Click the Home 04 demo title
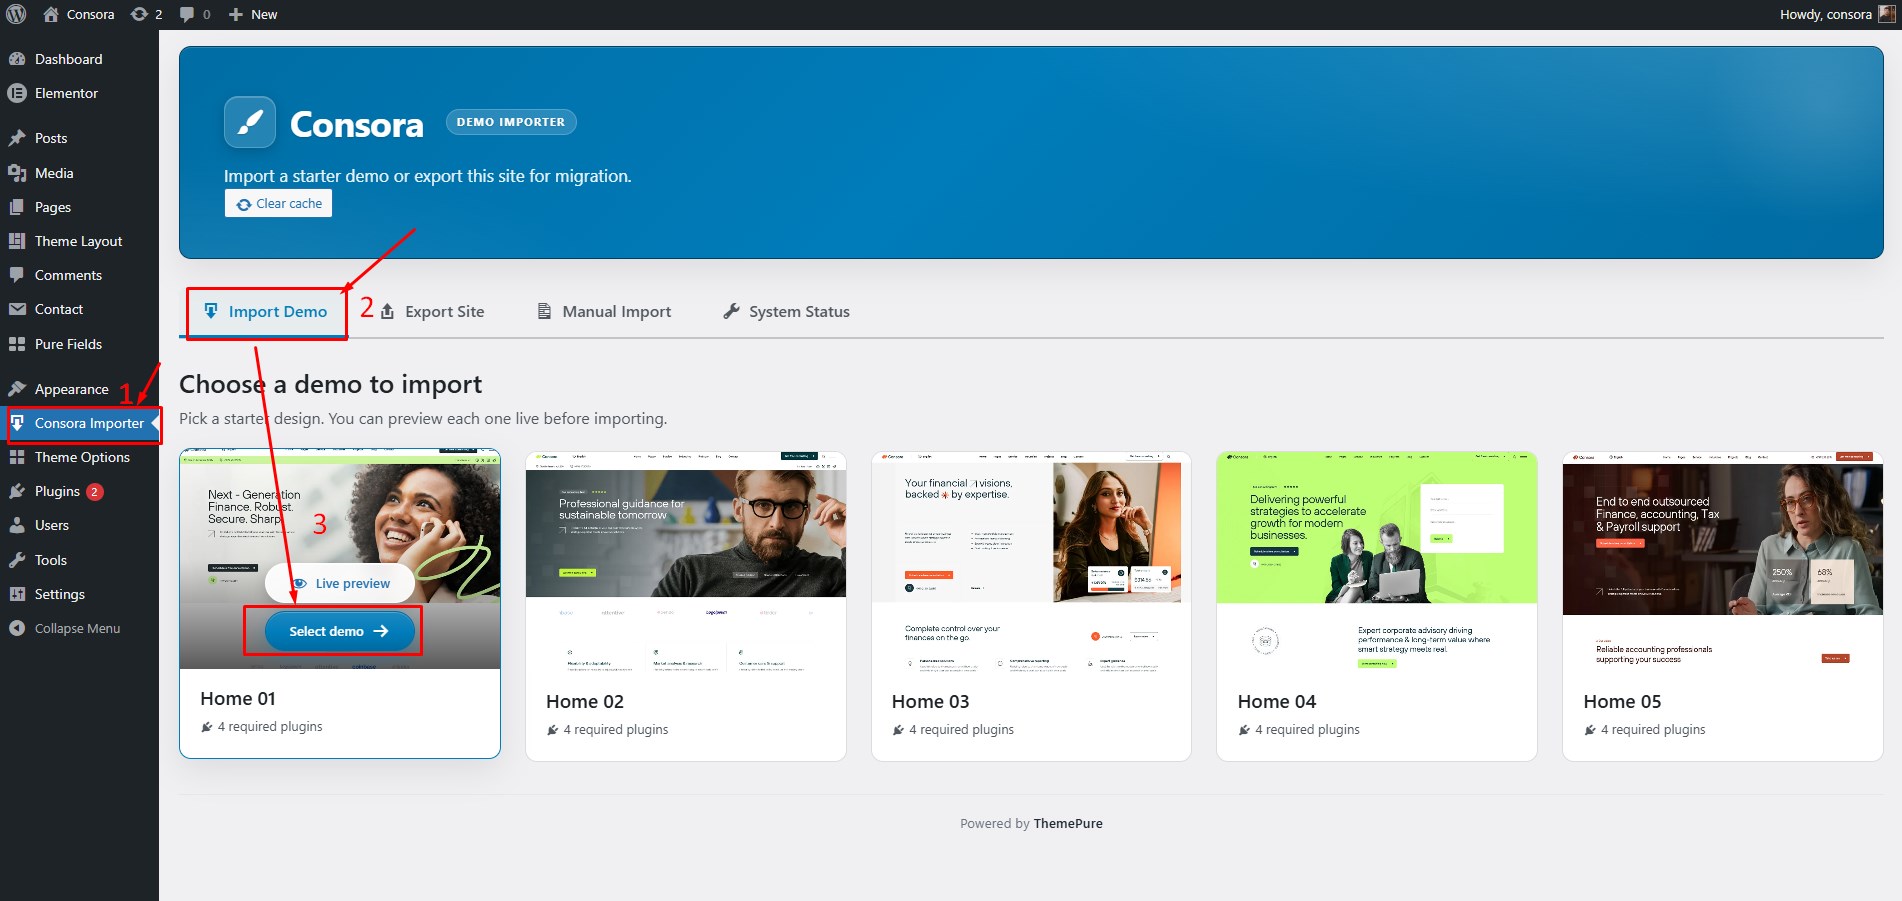The width and height of the screenshot is (1902, 901). pyautogui.click(x=1277, y=702)
